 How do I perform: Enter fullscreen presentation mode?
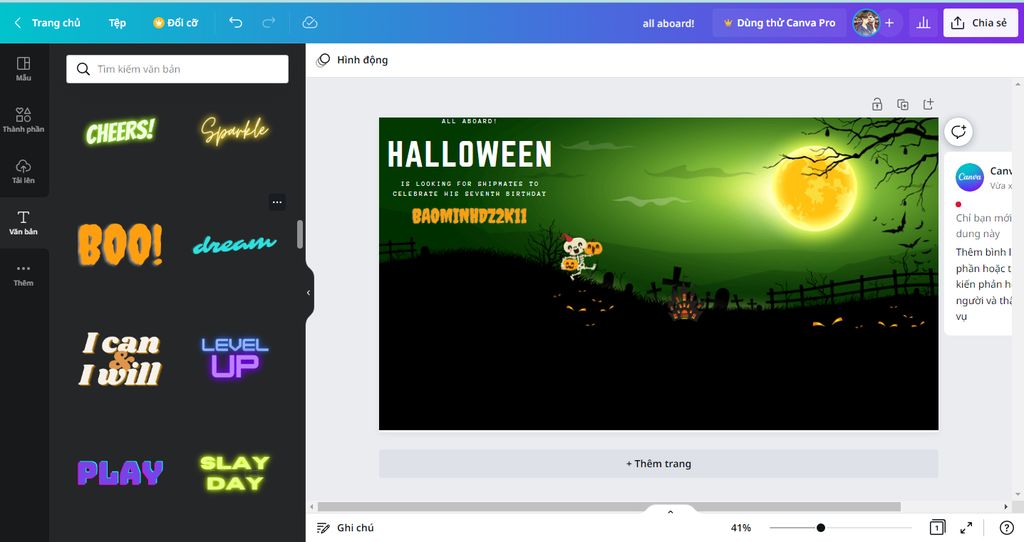[966, 528]
